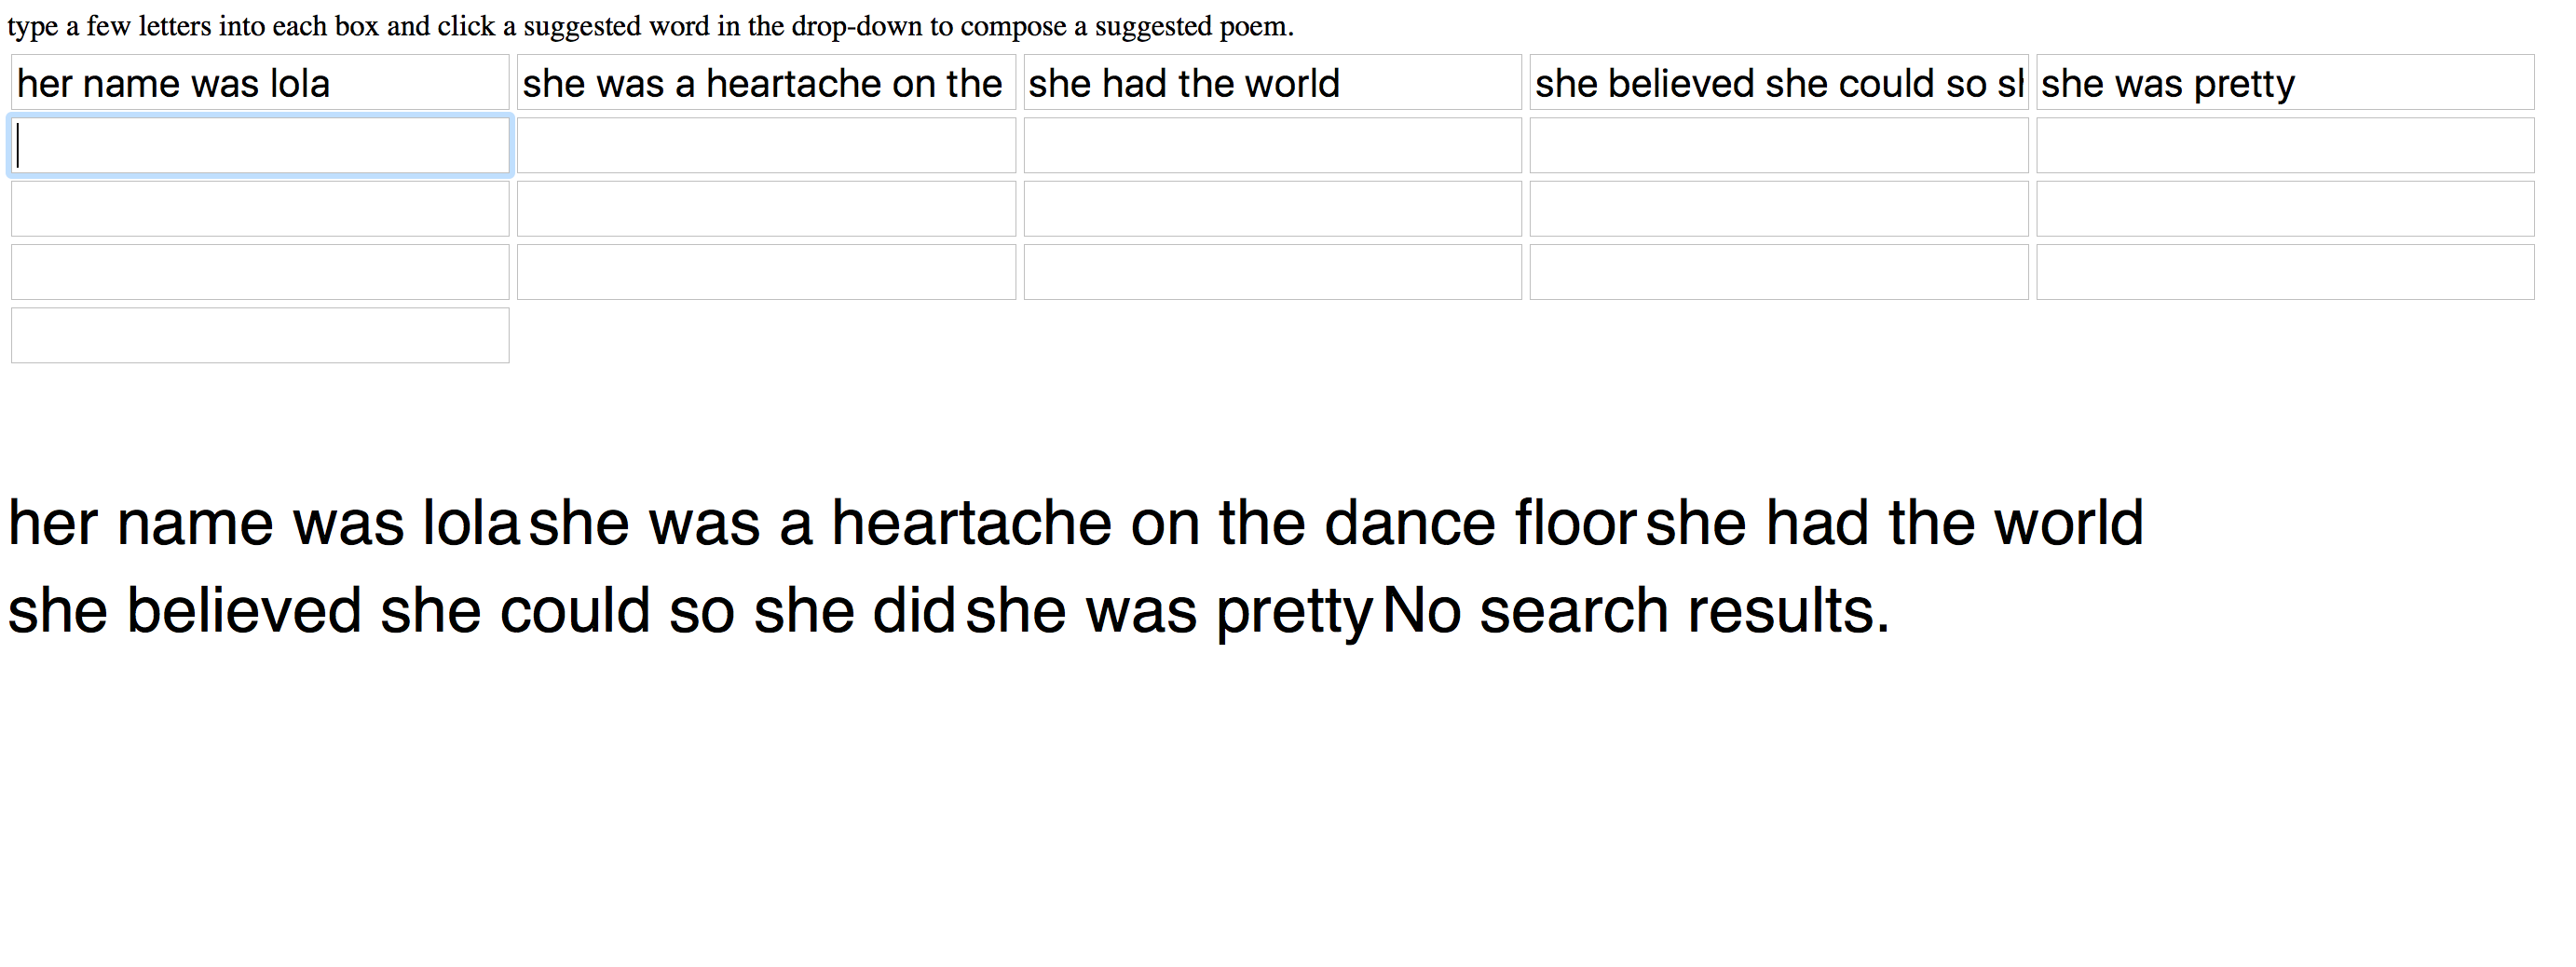2576x967 pixels.
Task: Click poem text "she believed she could so she did"
Action: click(x=482, y=610)
